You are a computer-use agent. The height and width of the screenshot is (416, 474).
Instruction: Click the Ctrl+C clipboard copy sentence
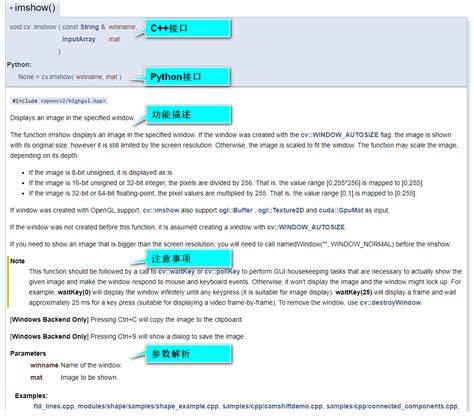point(126,320)
